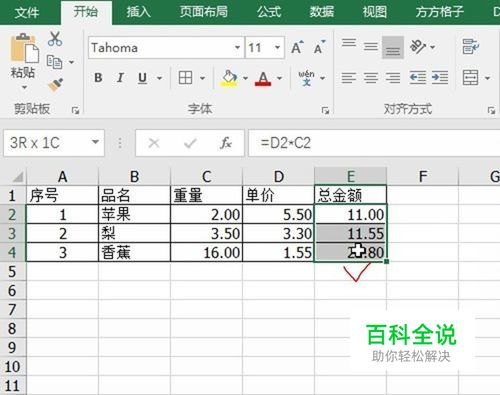Open the Tahoma font name dropdown

(237, 48)
